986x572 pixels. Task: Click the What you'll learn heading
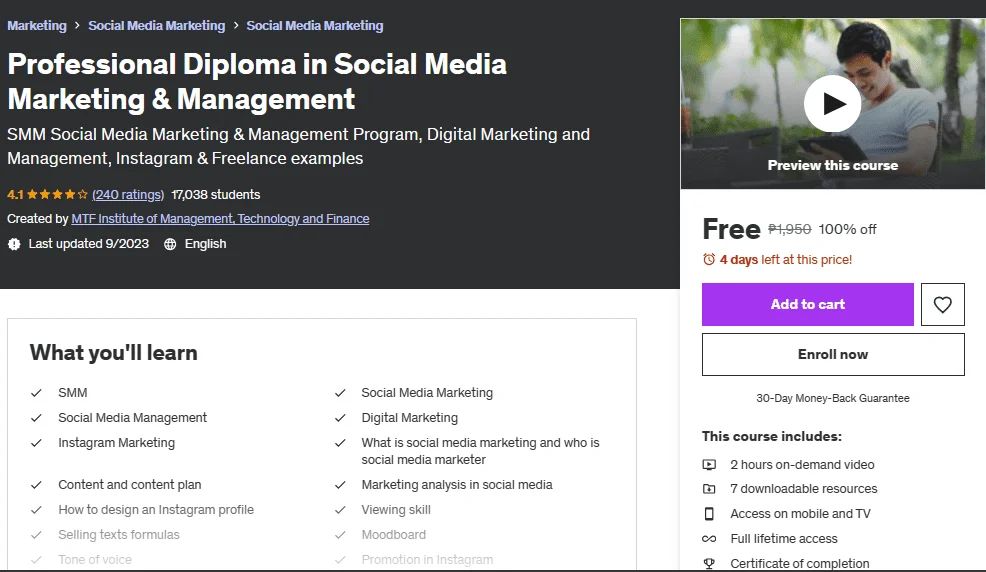113,353
